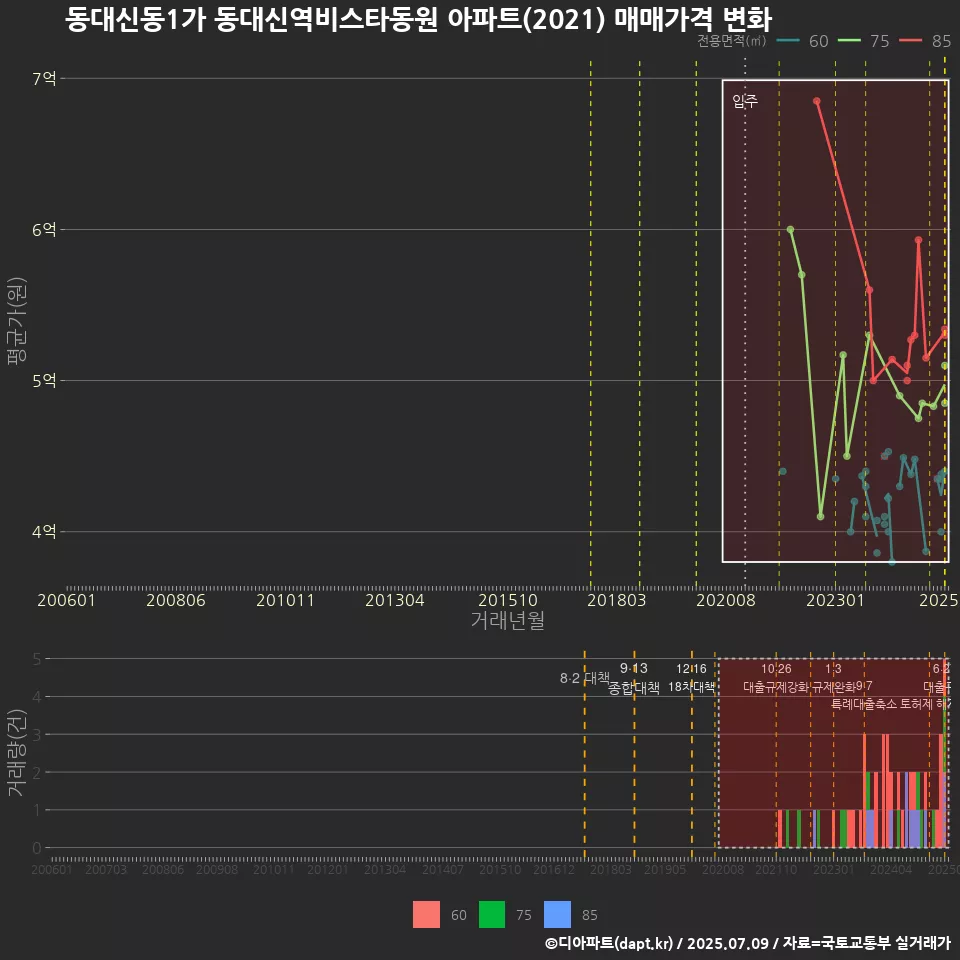Click the '거래년월' x-axis title
The width and height of the screenshot is (960, 960).
(x=508, y=620)
